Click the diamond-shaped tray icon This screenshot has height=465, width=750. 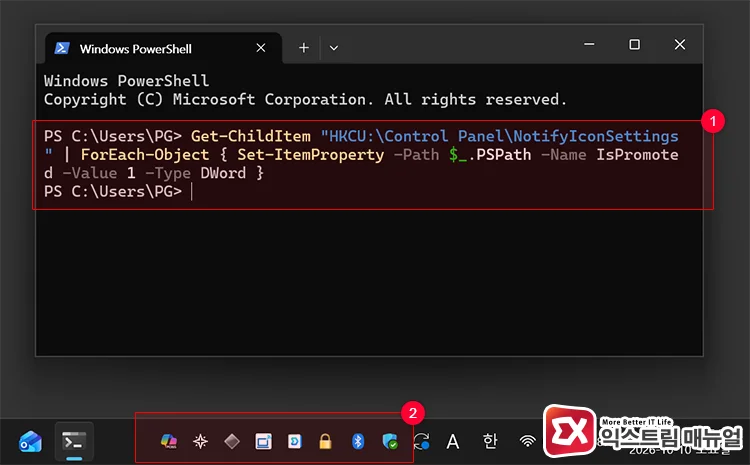point(232,441)
